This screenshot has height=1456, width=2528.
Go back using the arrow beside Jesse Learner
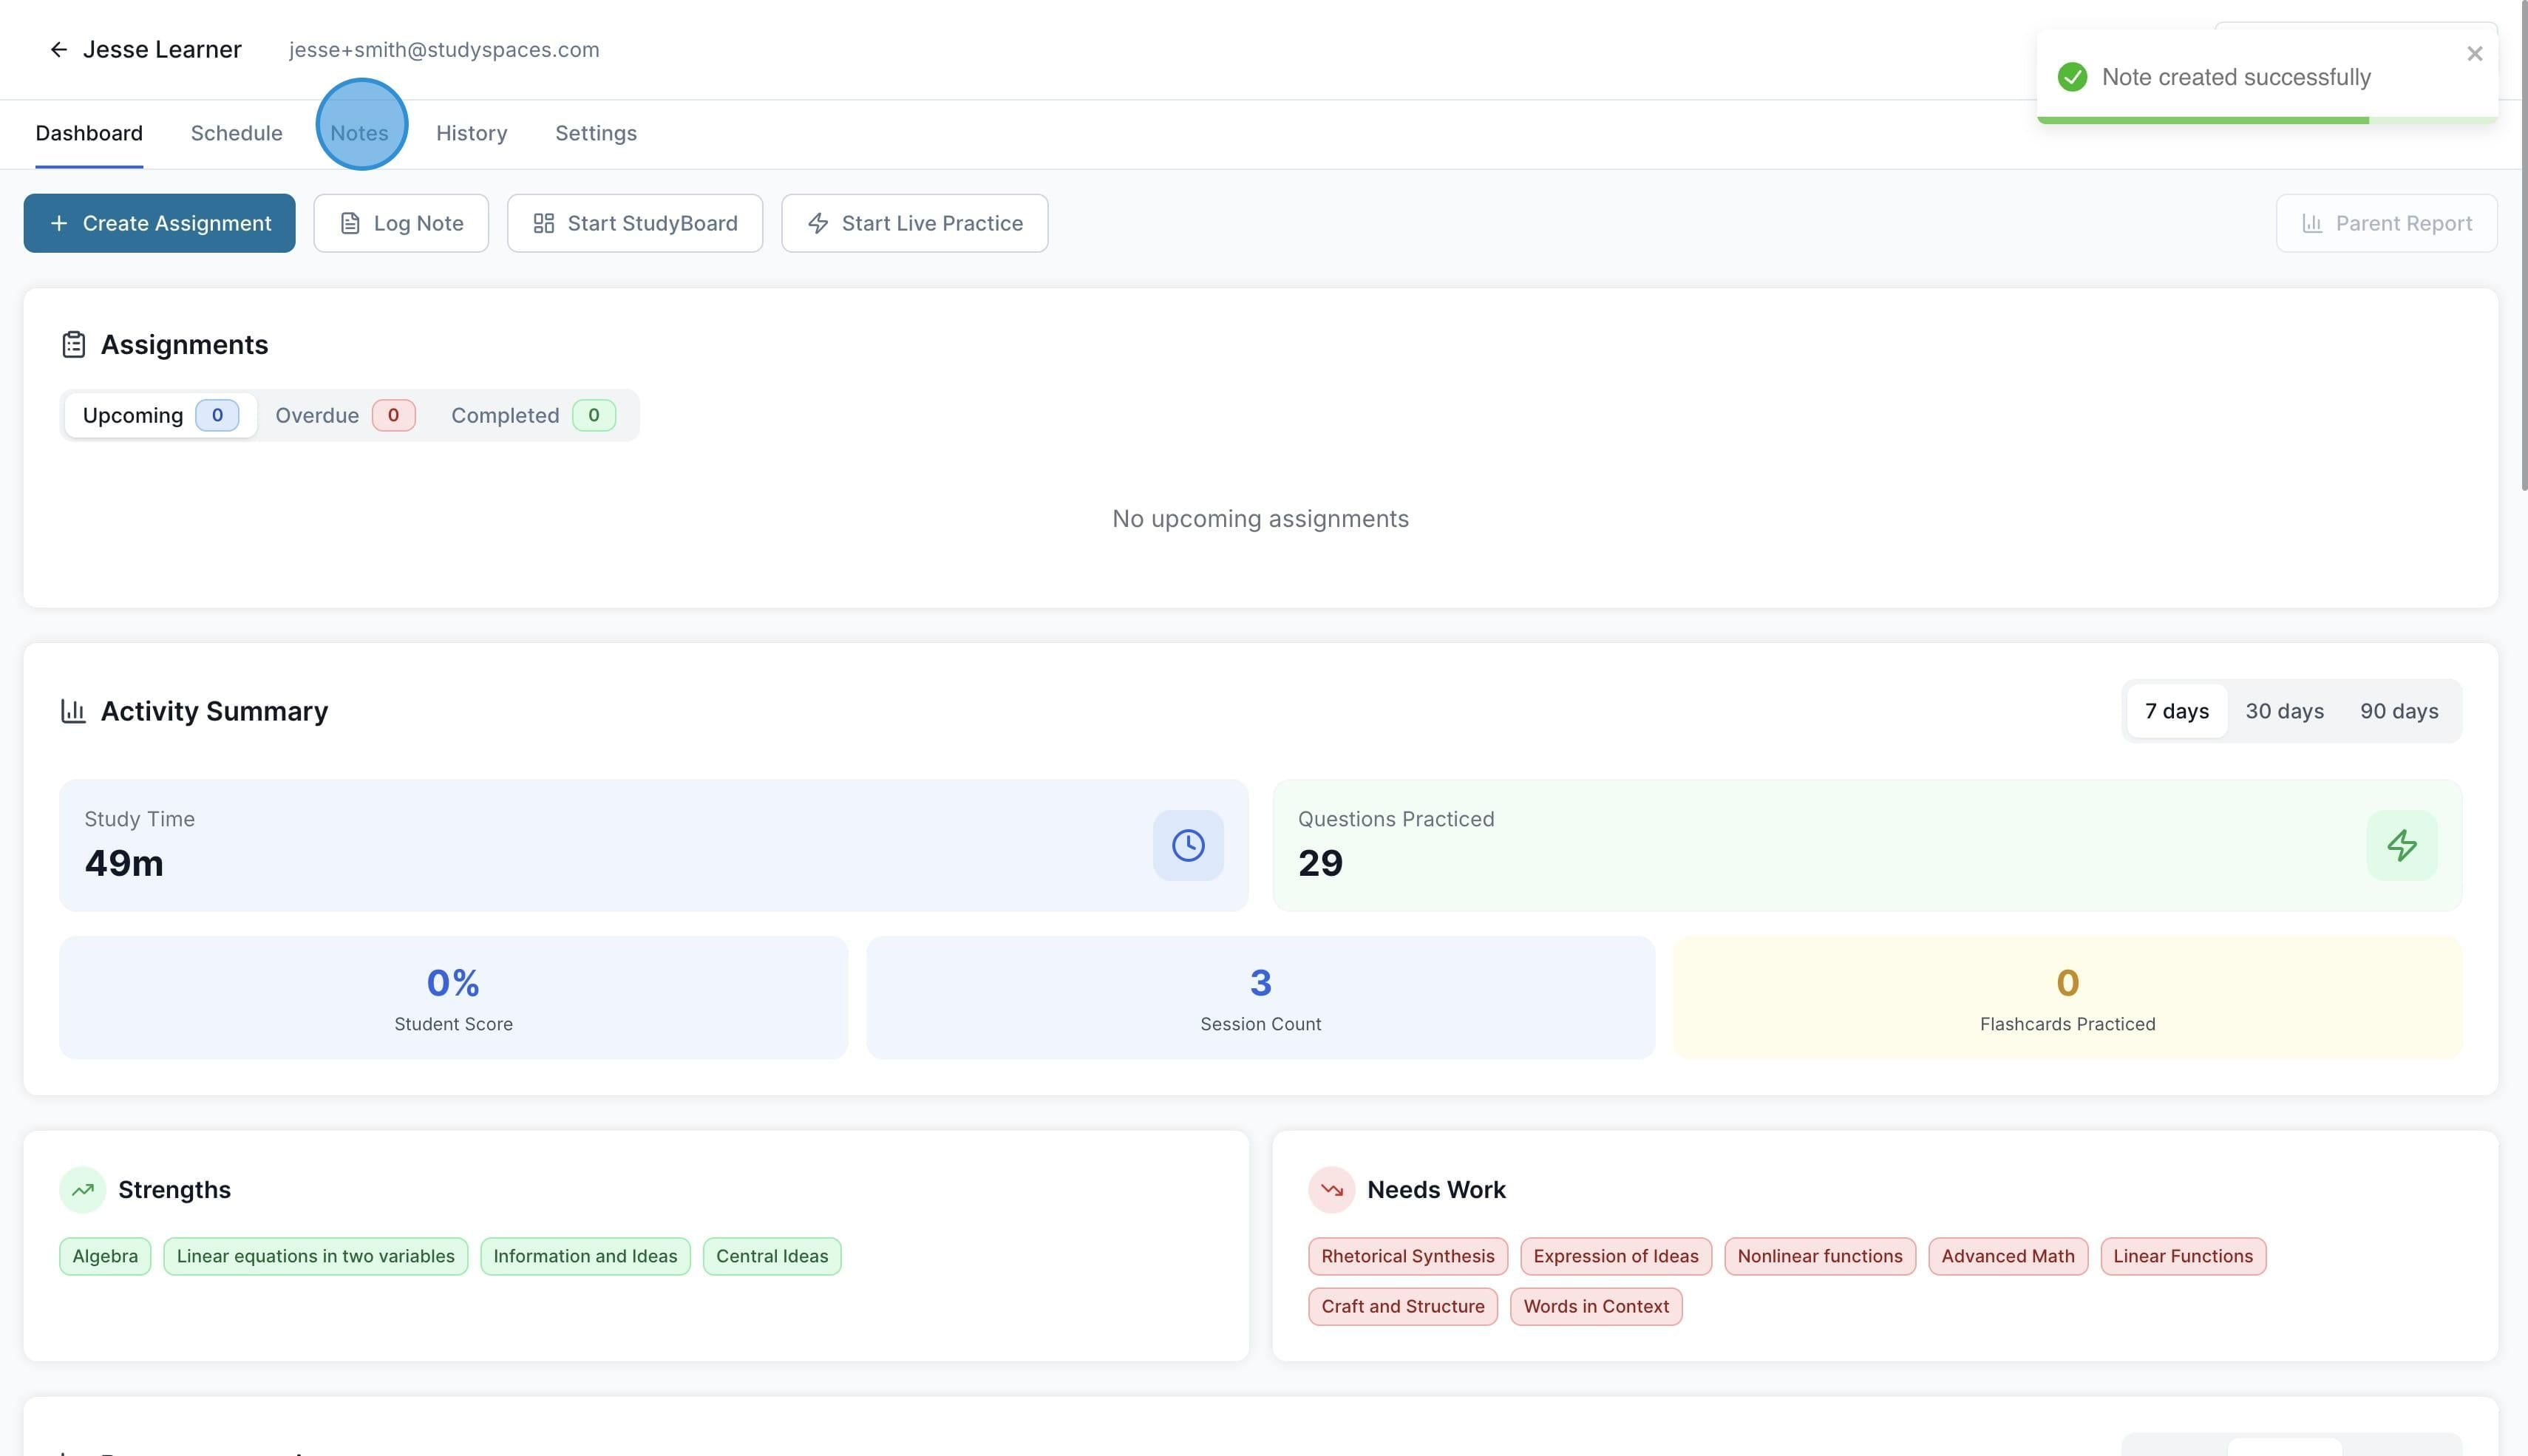pyautogui.click(x=59, y=50)
